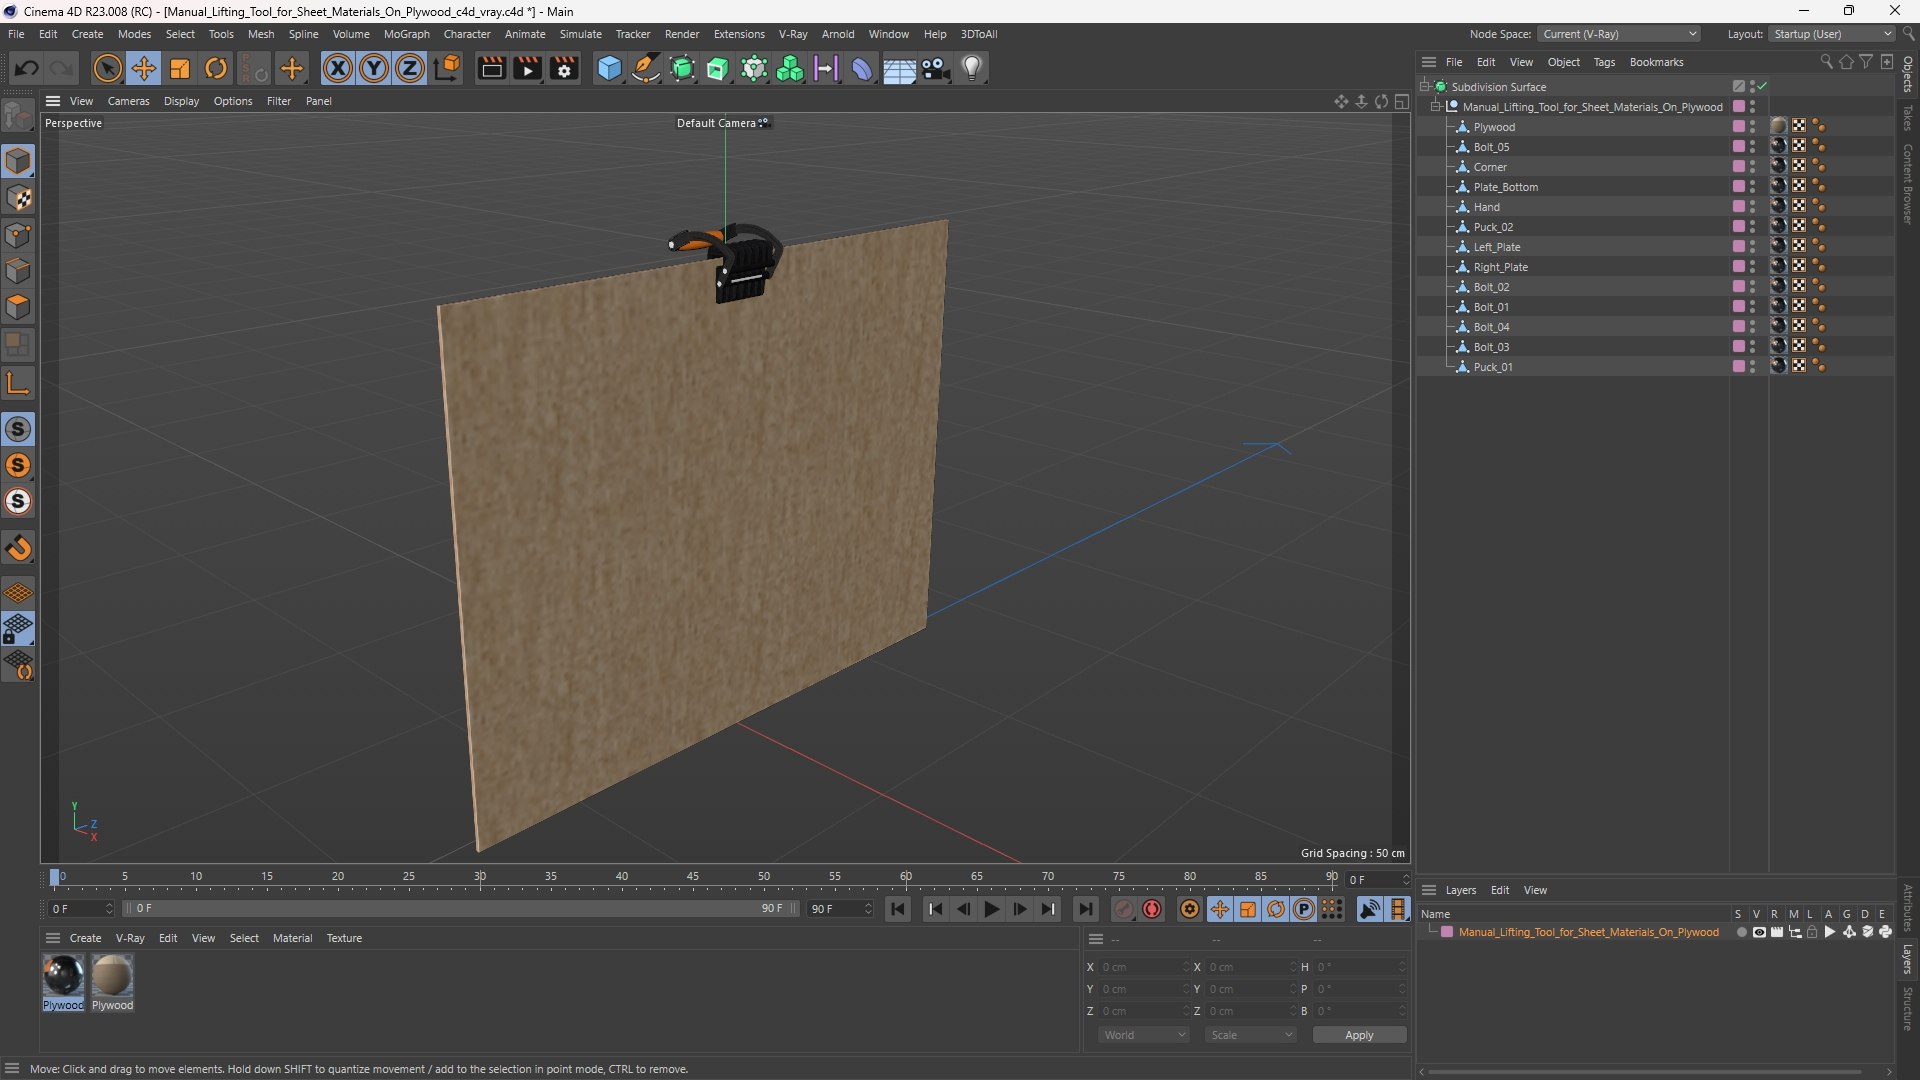Select the first Plywood material sphere

click(63, 975)
